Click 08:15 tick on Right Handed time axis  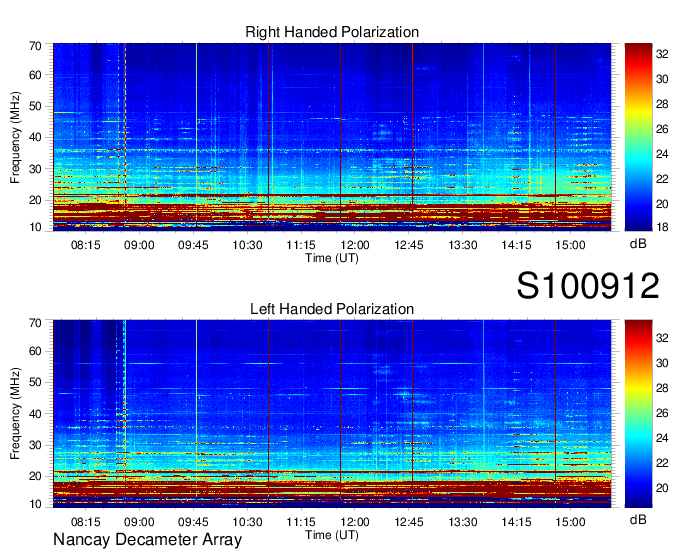point(85,245)
